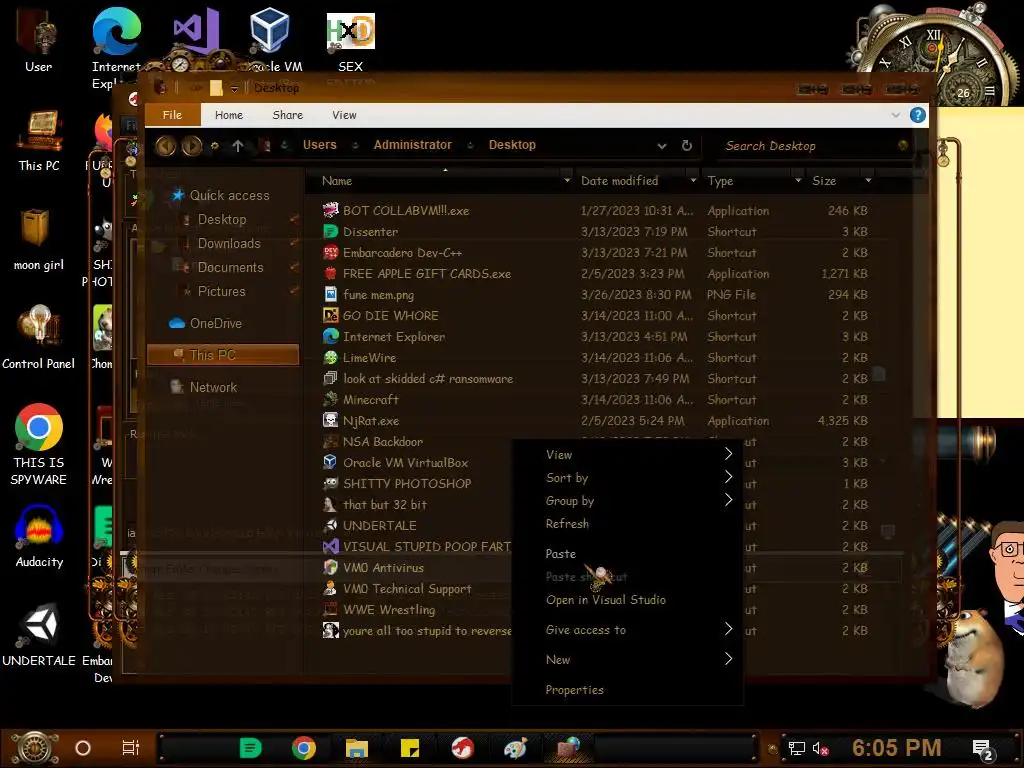This screenshot has width=1024, height=768.
Task: Open the UNDERTALE Unity desktop icon
Action: tap(39, 635)
